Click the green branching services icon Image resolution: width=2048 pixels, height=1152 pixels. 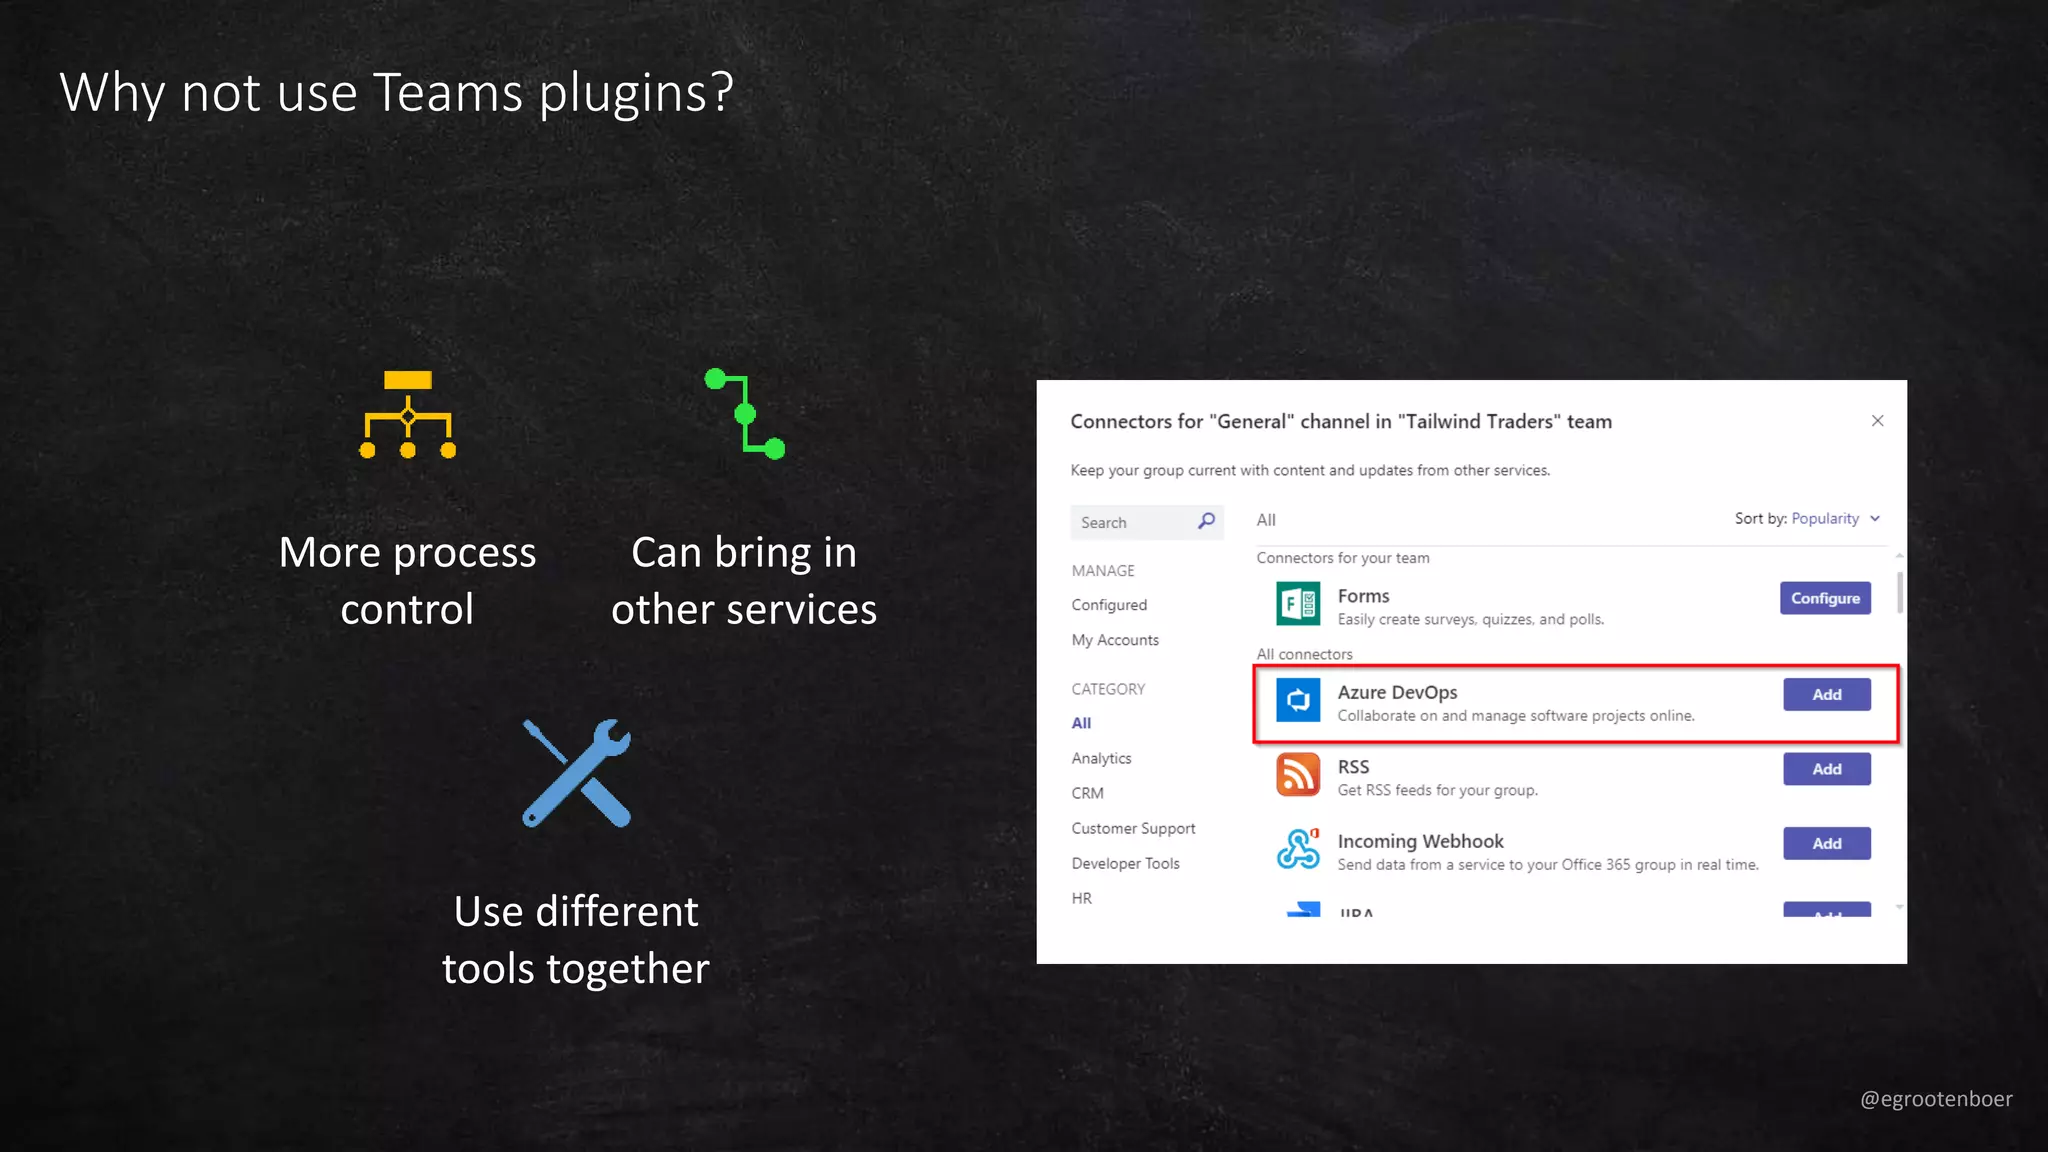(x=745, y=414)
